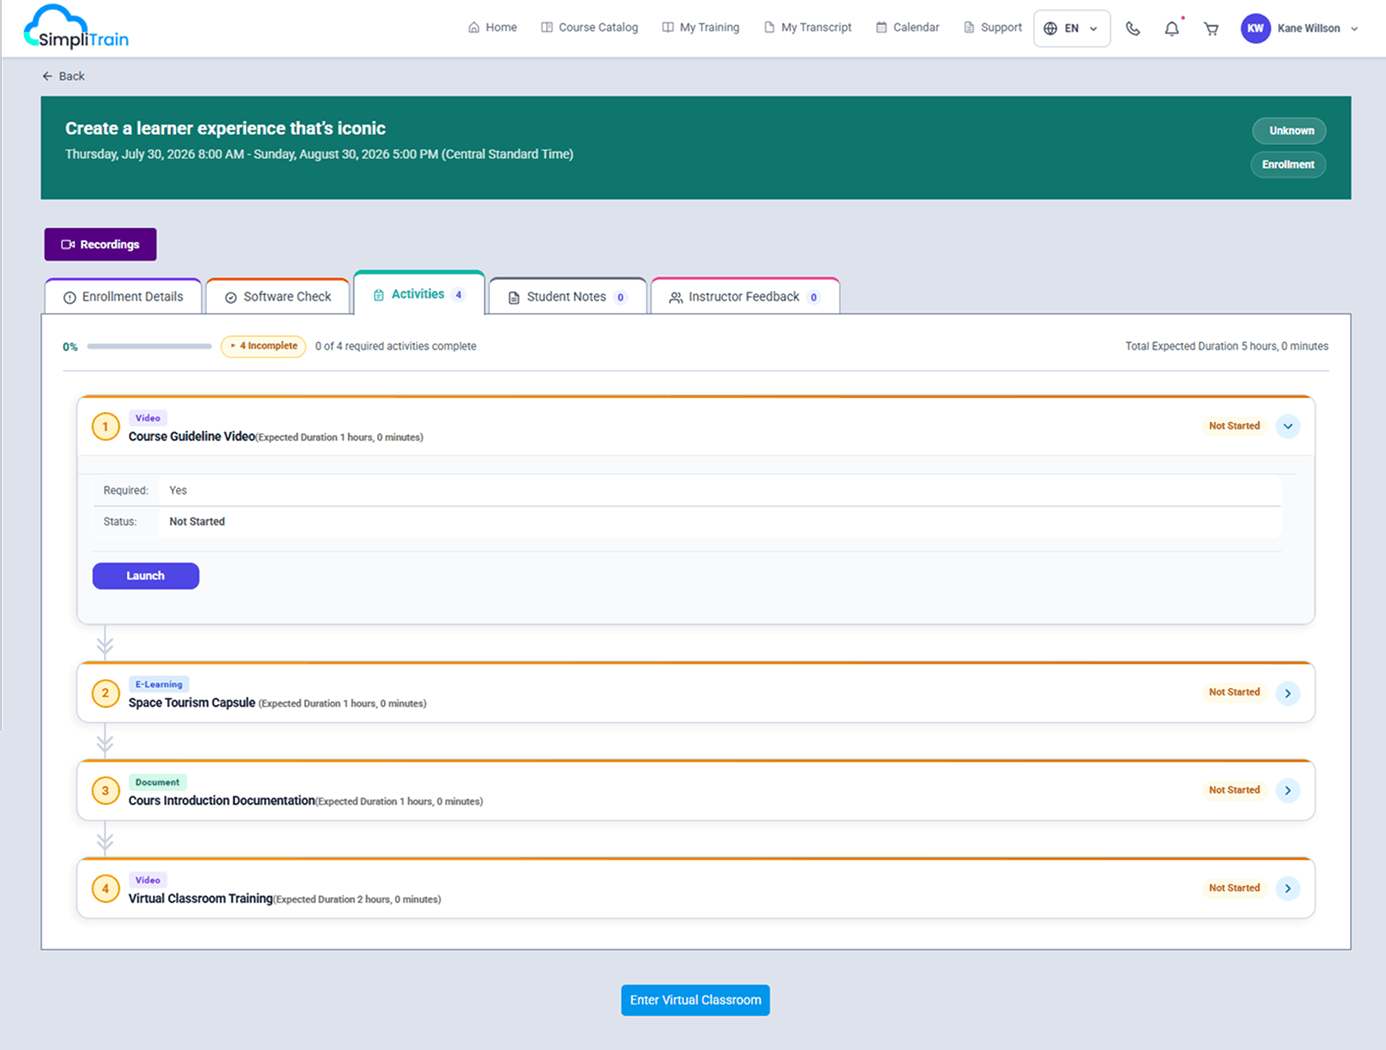The height and width of the screenshot is (1050, 1386).
Task: Click step number 1 circle icon
Action: pyautogui.click(x=106, y=427)
